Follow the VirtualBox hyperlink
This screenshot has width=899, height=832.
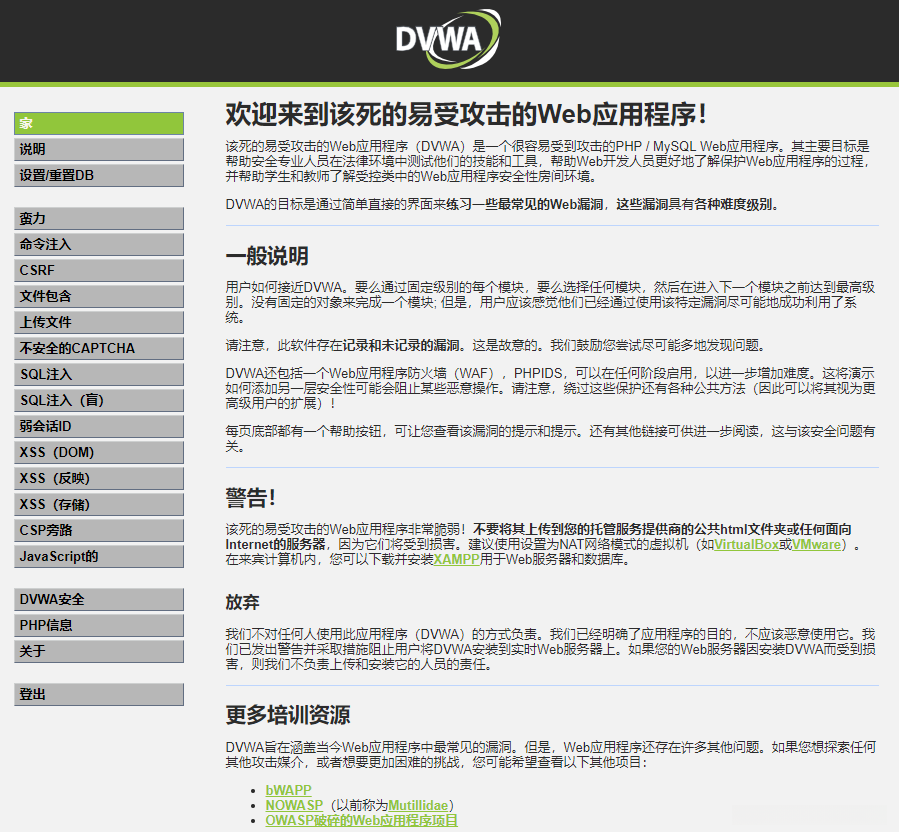[746, 544]
